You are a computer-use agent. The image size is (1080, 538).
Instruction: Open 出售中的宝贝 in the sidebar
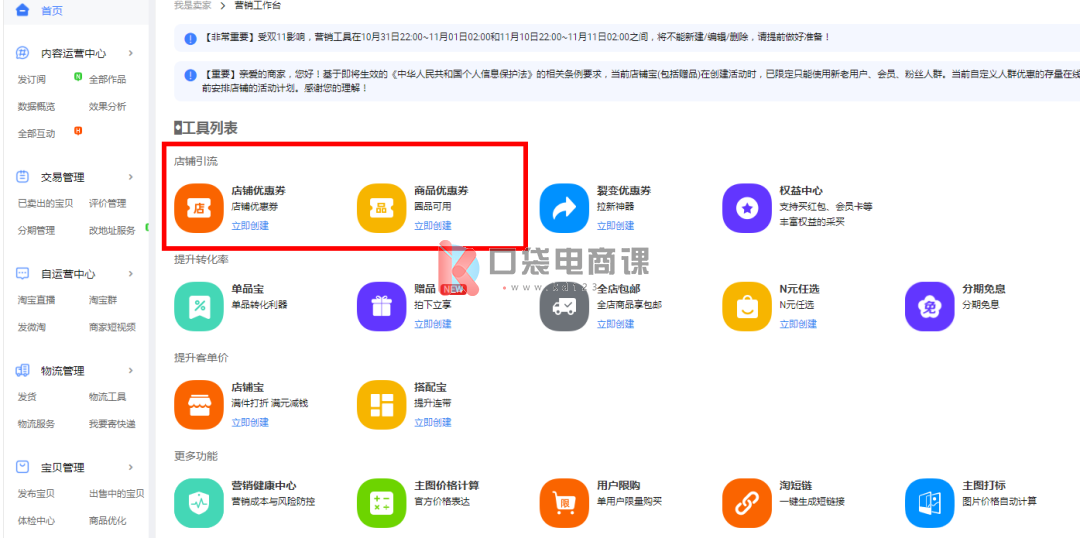(x=116, y=493)
